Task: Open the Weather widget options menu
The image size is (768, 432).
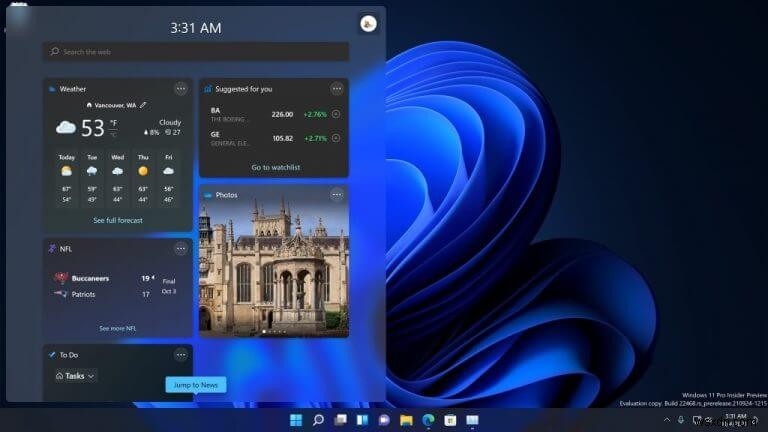Action: tap(181, 89)
